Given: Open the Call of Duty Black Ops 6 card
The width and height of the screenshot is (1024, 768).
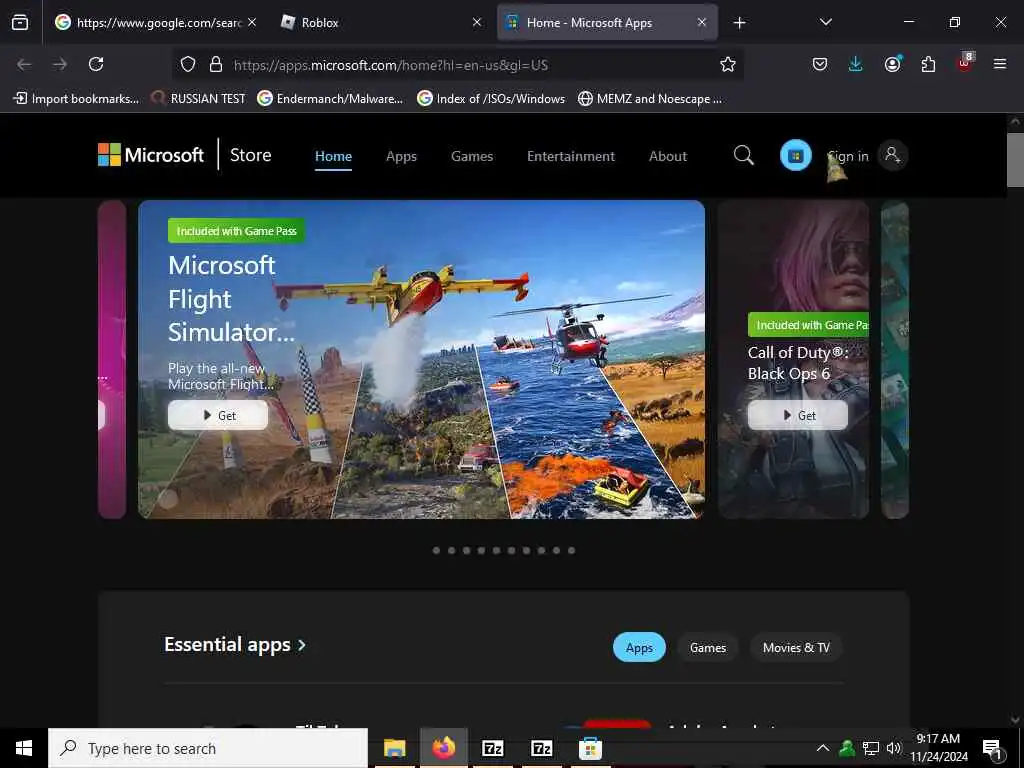Looking at the screenshot, I should click(x=793, y=359).
